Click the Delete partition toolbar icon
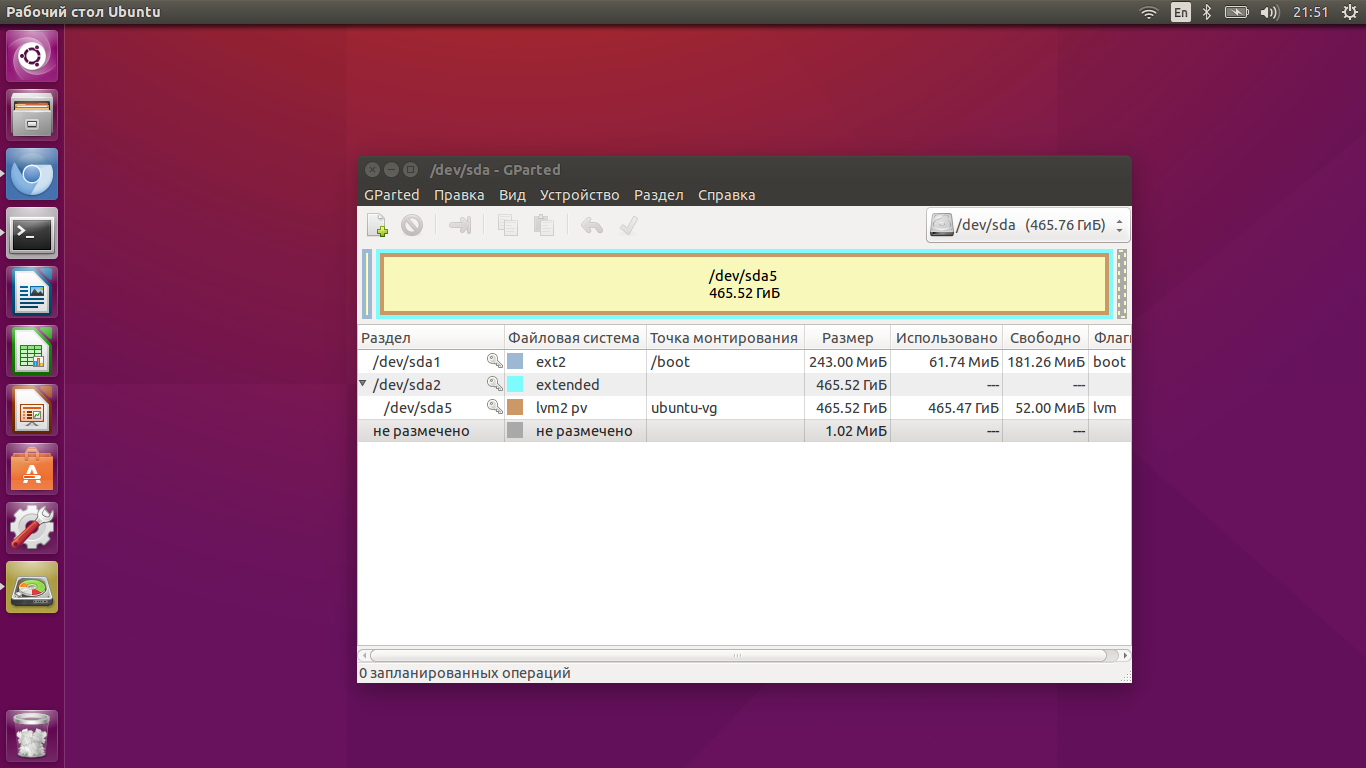Viewport: 1366px width, 768px height. [x=412, y=225]
